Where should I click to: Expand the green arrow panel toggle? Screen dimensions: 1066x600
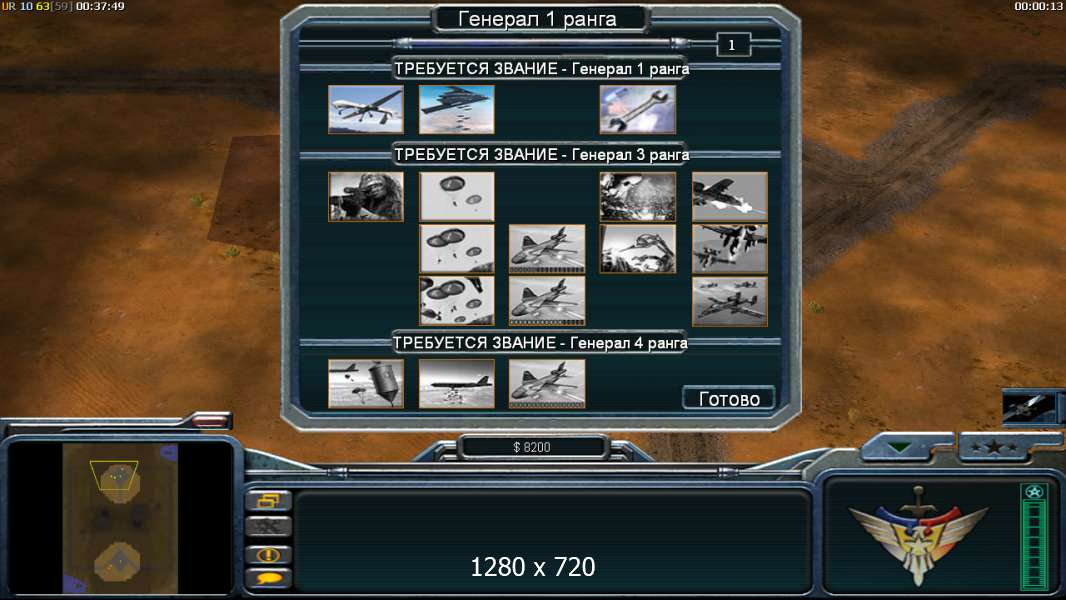pos(899,447)
